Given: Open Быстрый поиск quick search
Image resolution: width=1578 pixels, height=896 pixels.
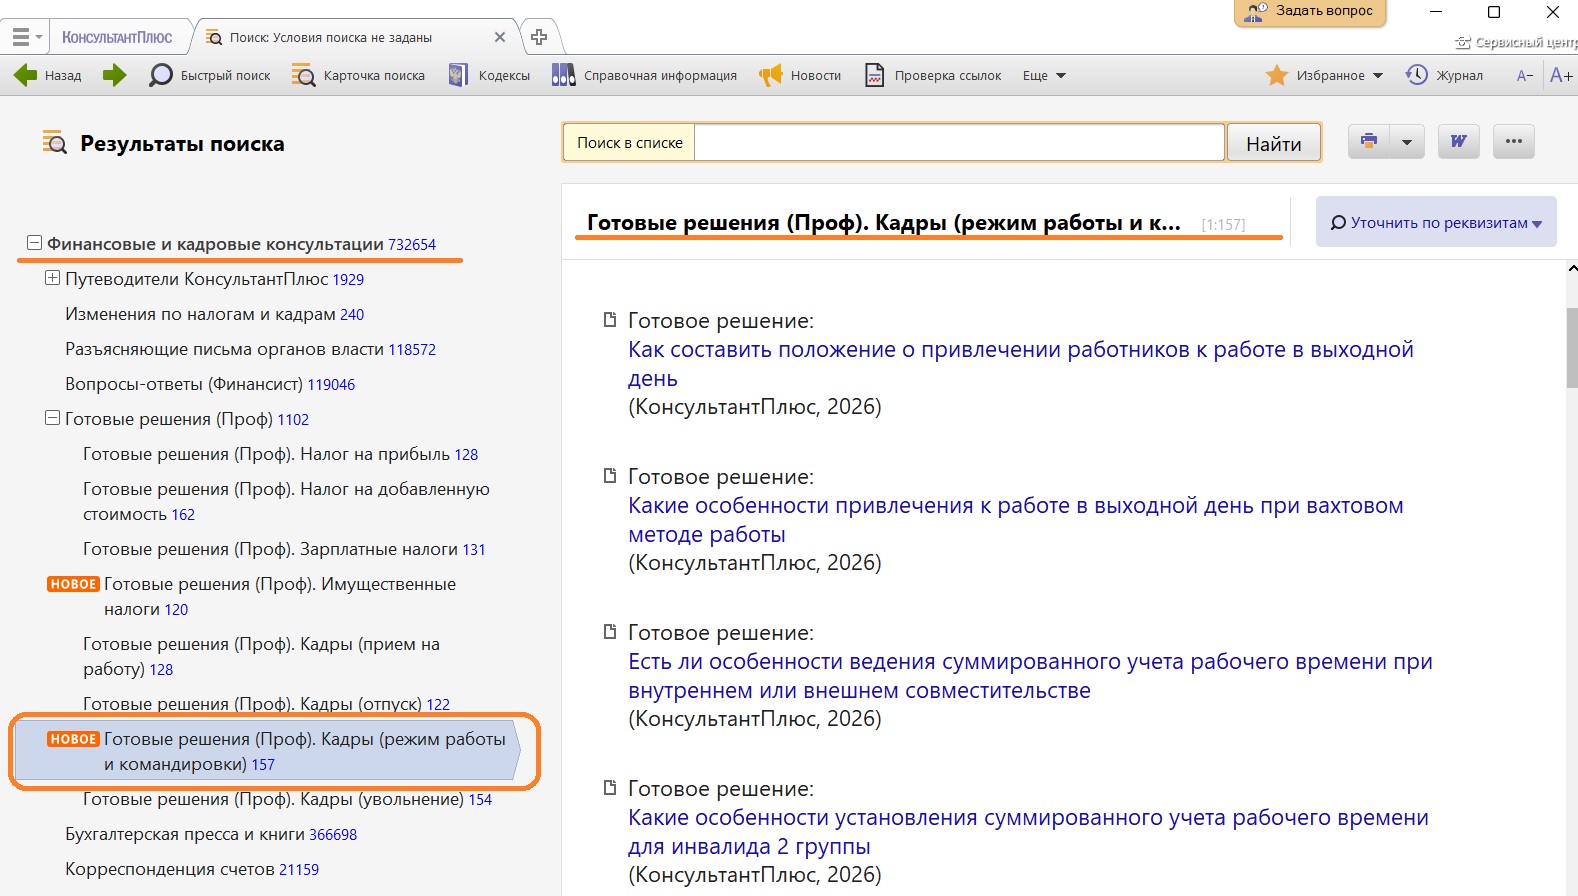Looking at the screenshot, I should [x=210, y=75].
